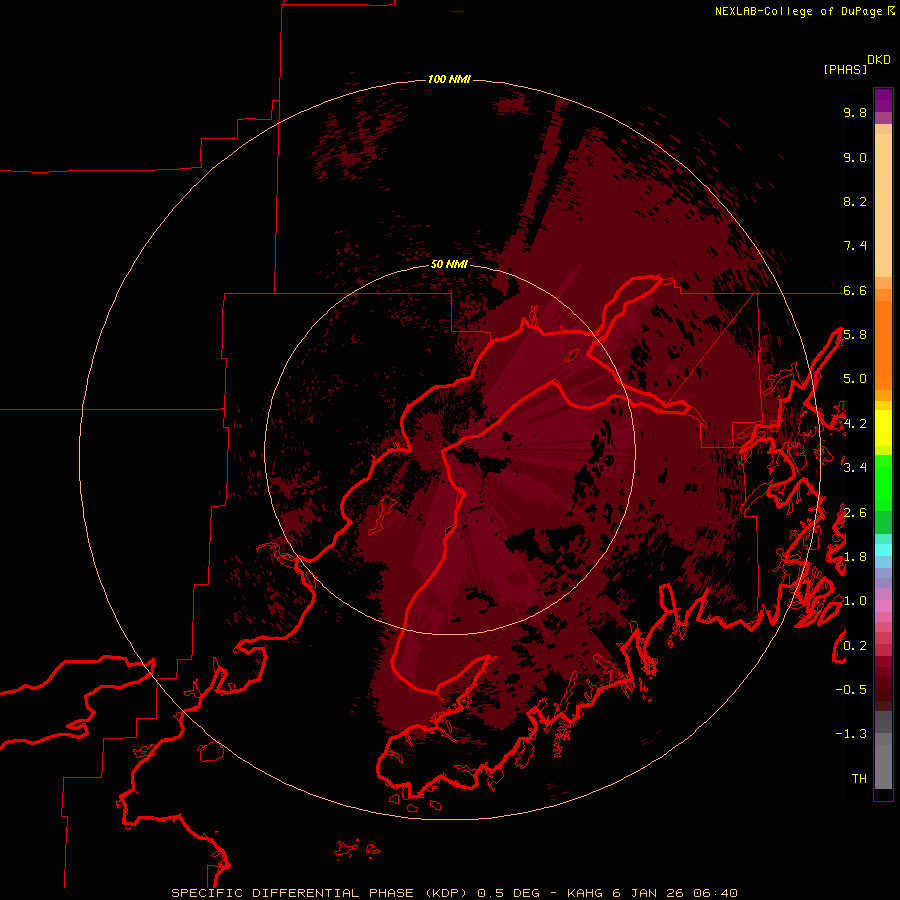Click the 4.2 value on the color scale

(855, 424)
